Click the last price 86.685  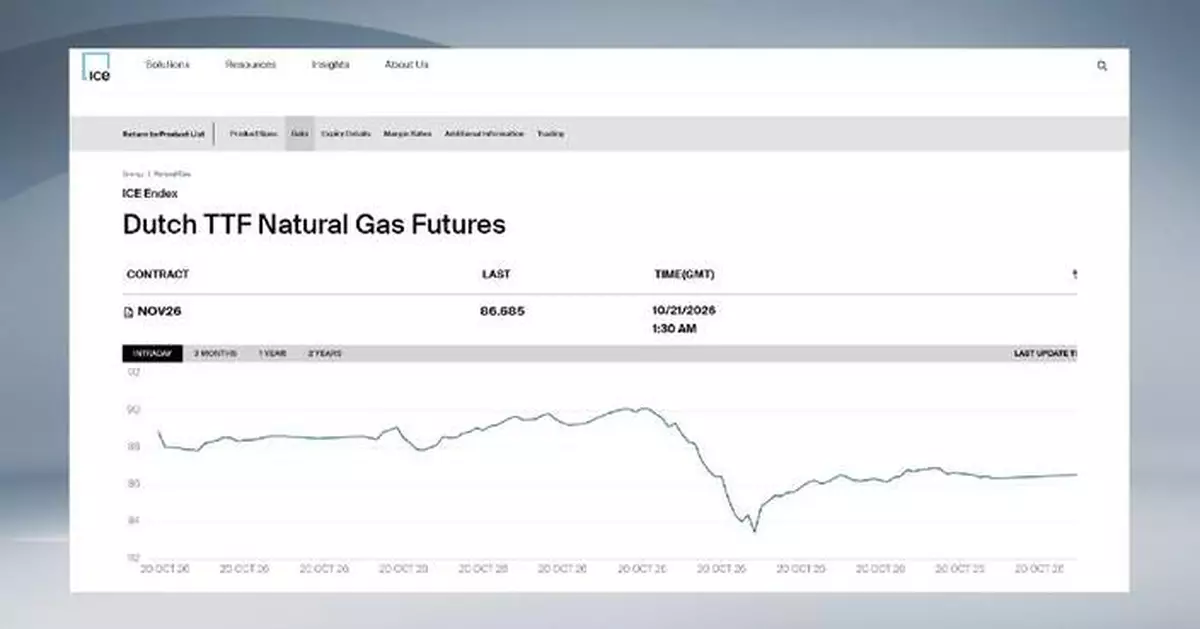(502, 312)
